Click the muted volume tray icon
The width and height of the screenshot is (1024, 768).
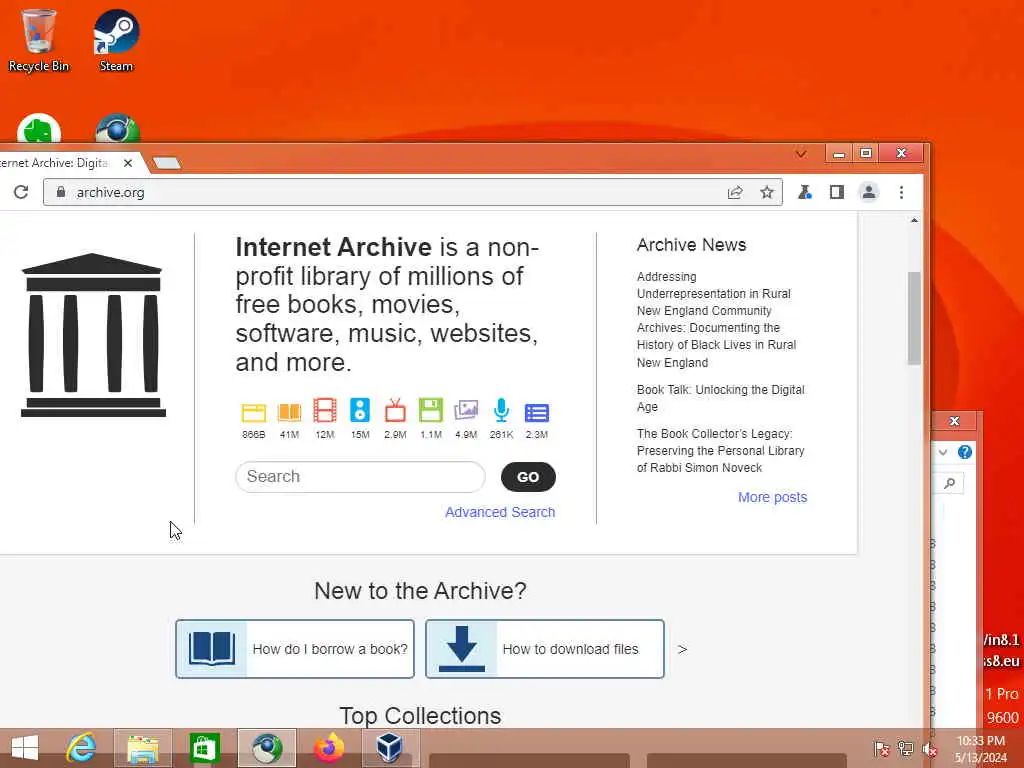click(x=929, y=749)
